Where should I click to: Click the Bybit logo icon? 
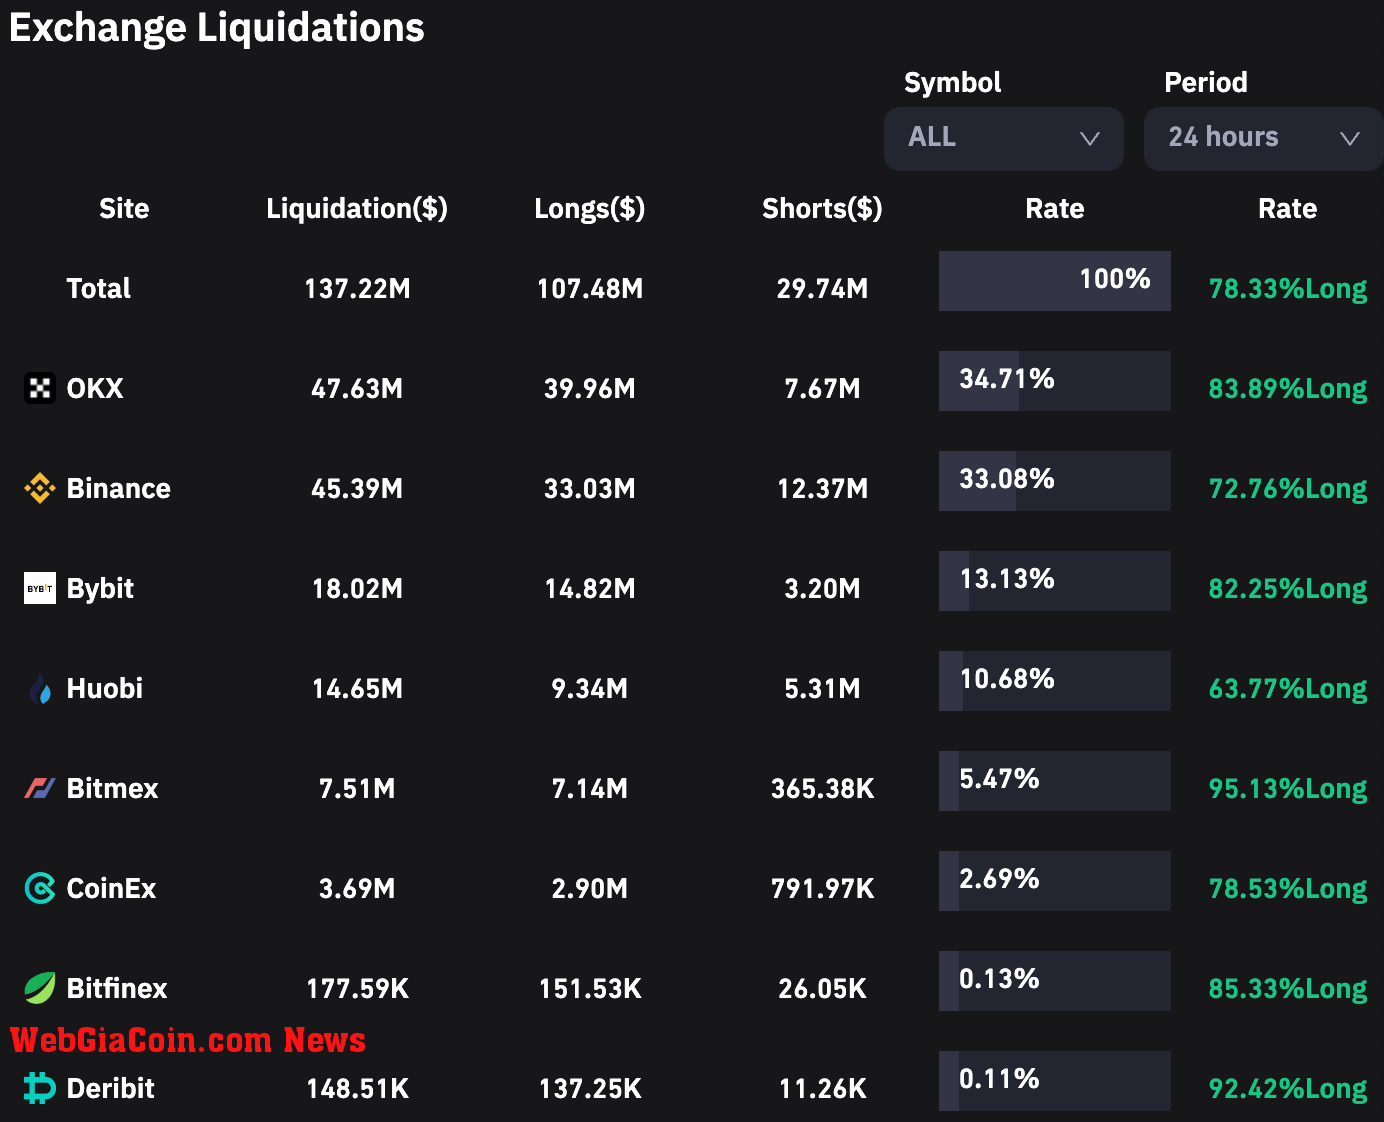(40, 588)
